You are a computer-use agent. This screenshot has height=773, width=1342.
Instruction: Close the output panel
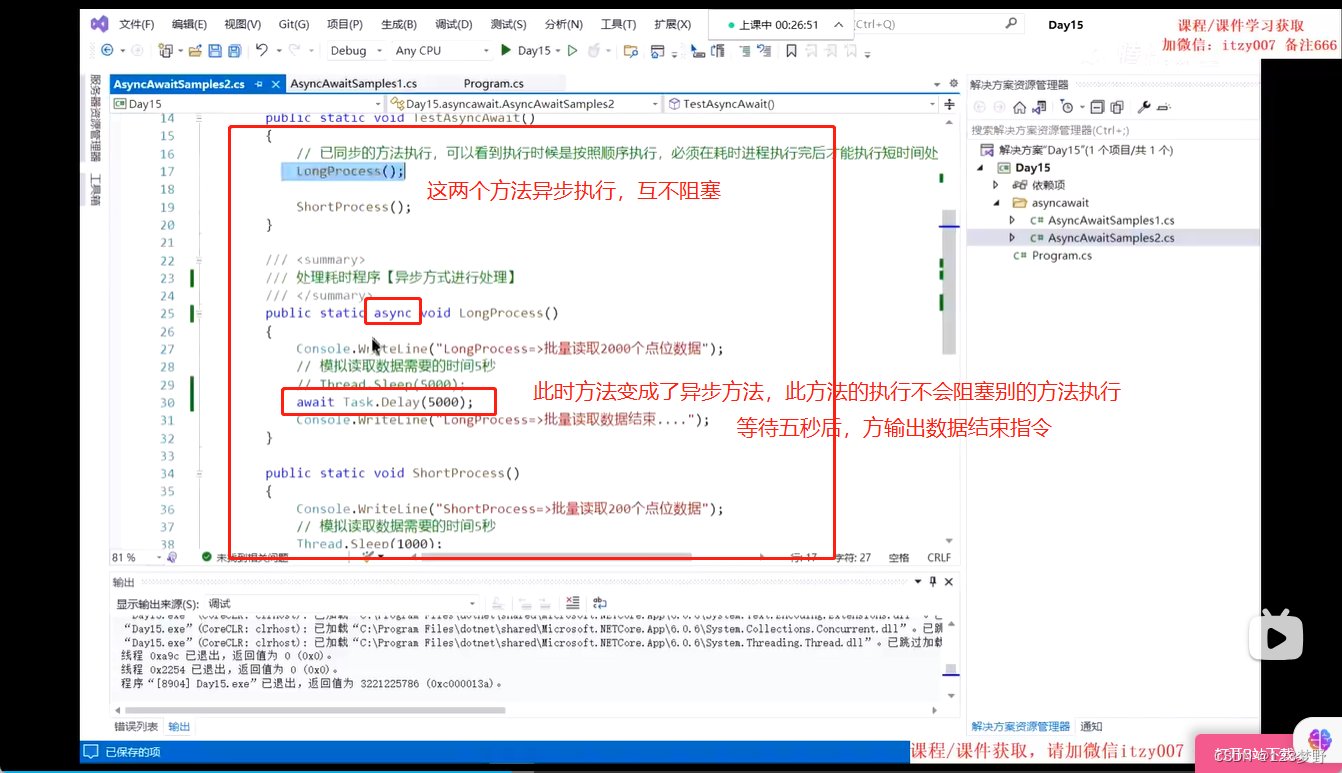[949, 582]
